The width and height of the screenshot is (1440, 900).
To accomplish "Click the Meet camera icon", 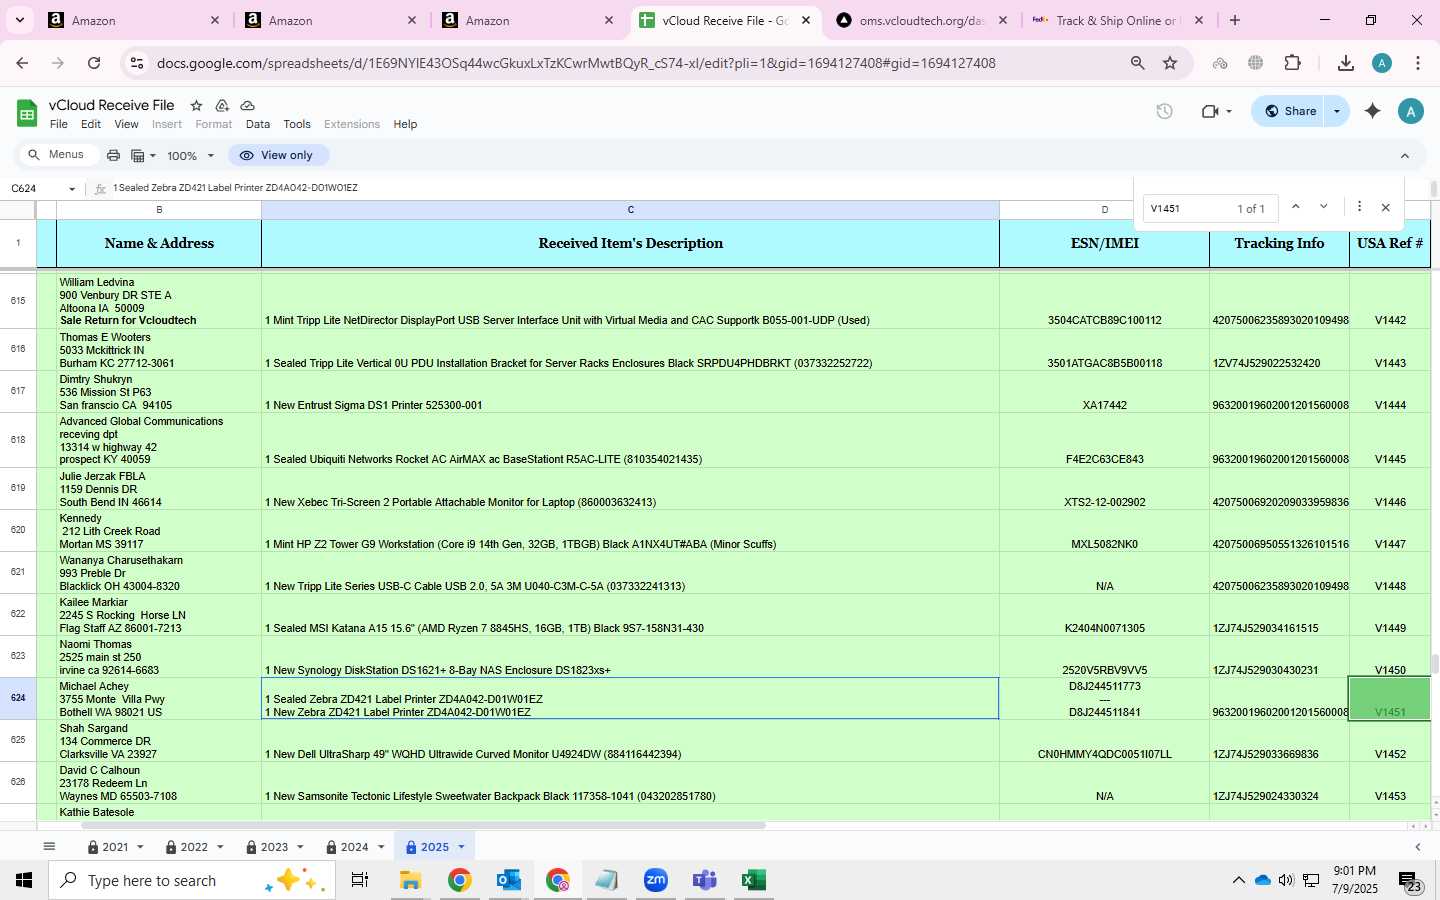I will [x=1210, y=111].
